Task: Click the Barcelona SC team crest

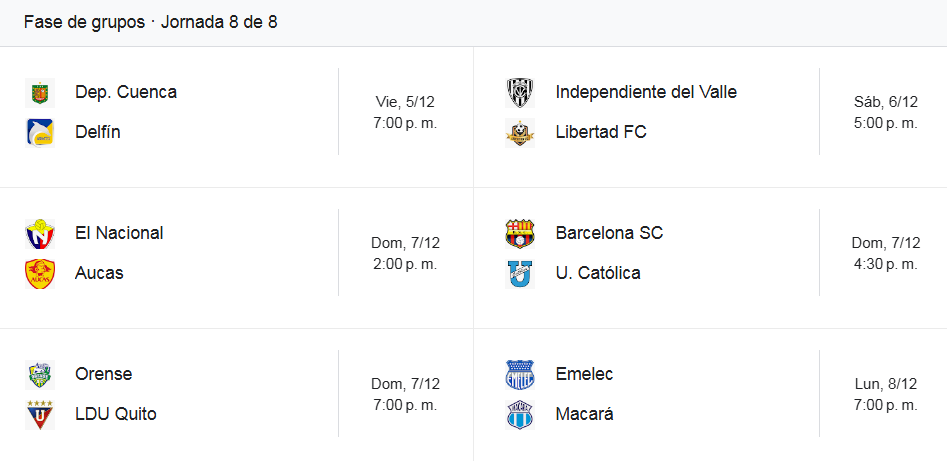Action: click(x=520, y=234)
